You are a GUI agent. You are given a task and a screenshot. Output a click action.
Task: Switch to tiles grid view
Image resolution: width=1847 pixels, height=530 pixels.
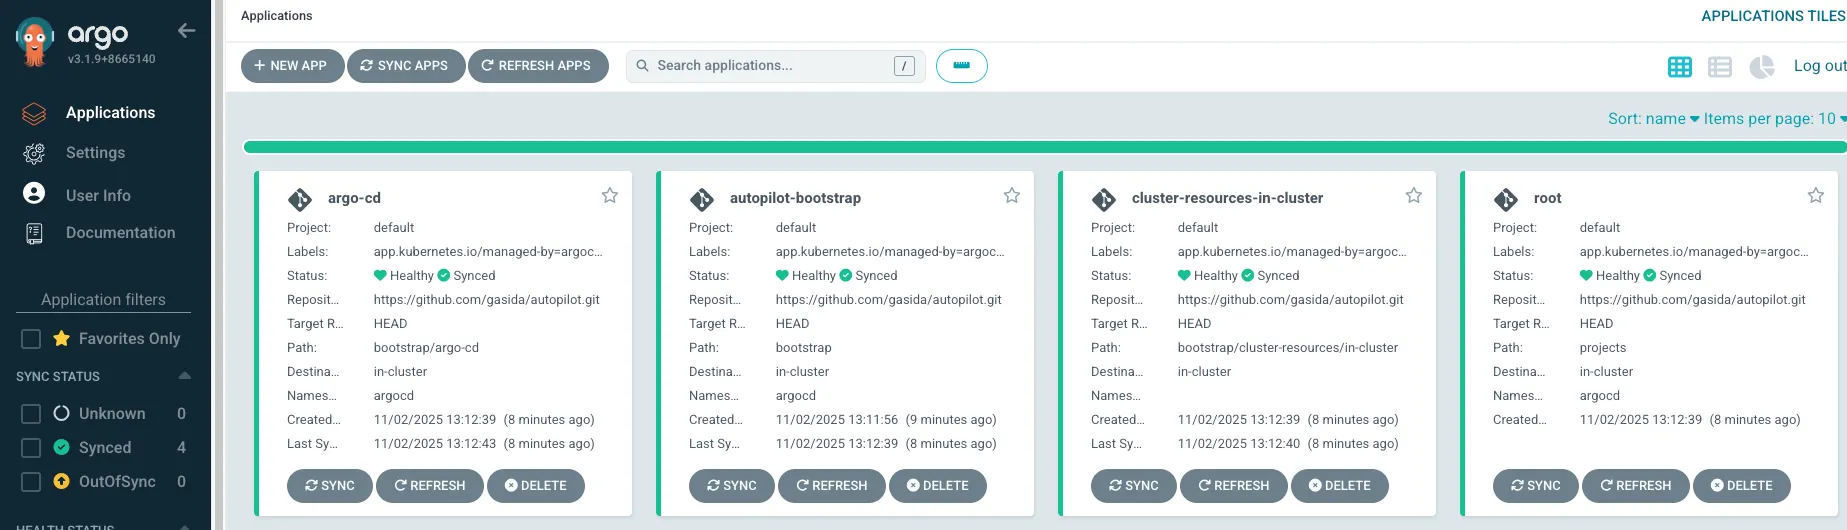pos(1680,67)
